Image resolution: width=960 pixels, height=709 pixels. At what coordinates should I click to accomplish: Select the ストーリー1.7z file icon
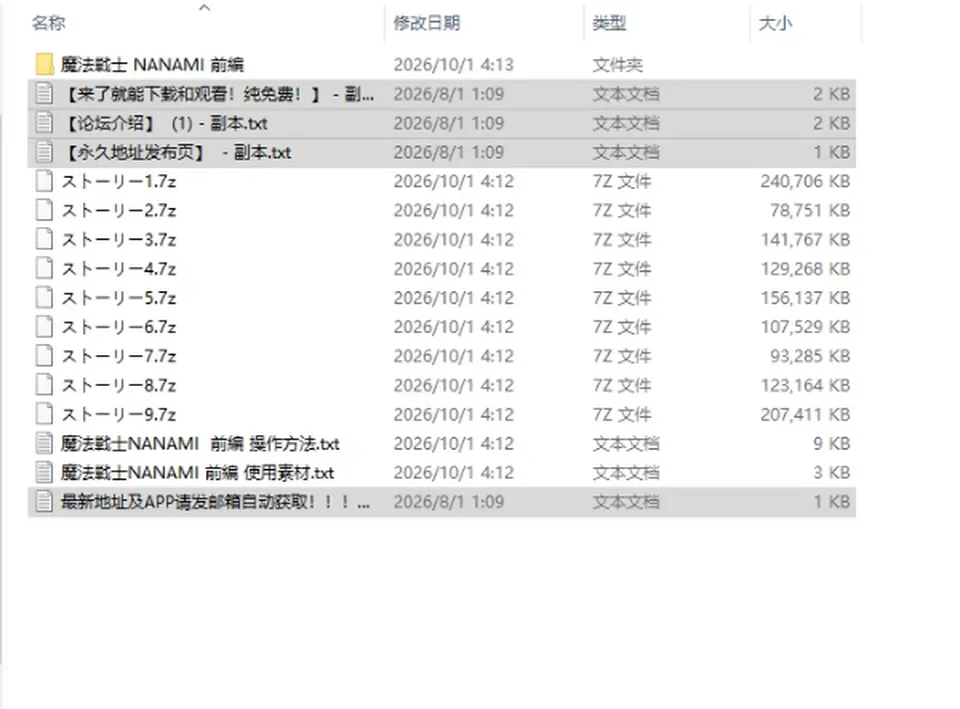point(44,181)
